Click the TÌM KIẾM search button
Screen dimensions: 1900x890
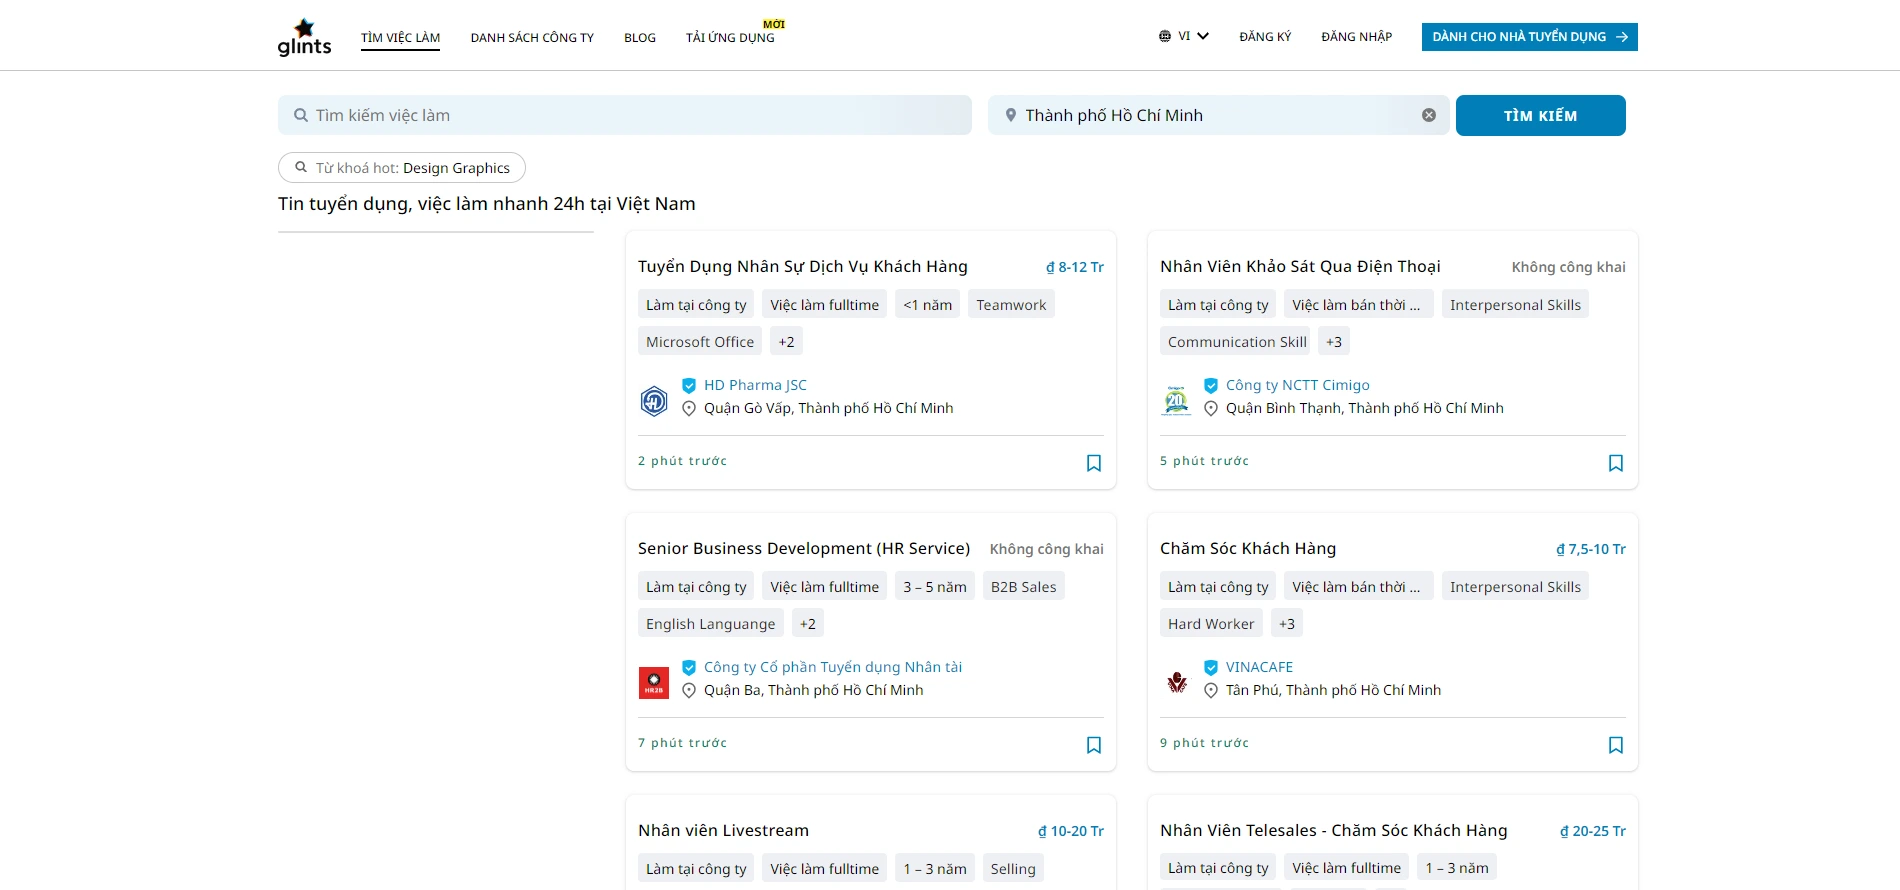tap(1540, 115)
